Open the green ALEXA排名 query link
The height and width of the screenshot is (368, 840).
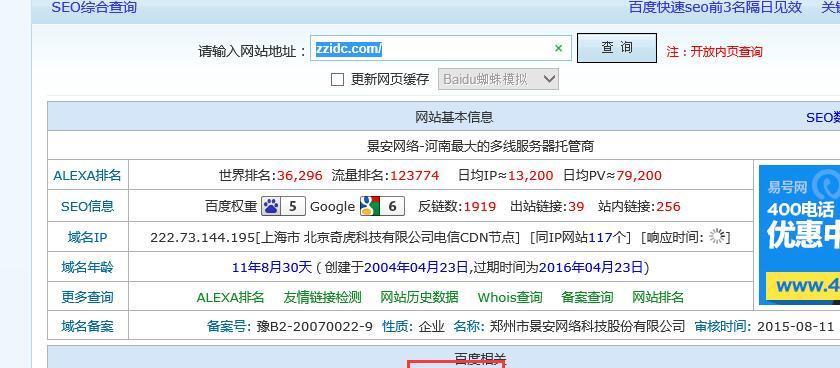coord(230,297)
